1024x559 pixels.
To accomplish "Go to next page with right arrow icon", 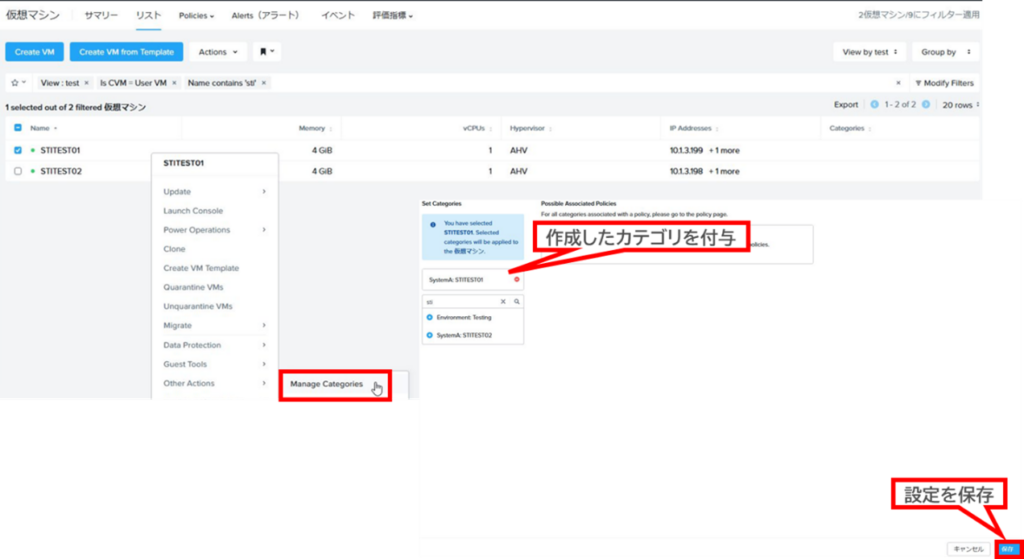I will pyautogui.click(x=925, y=104).
